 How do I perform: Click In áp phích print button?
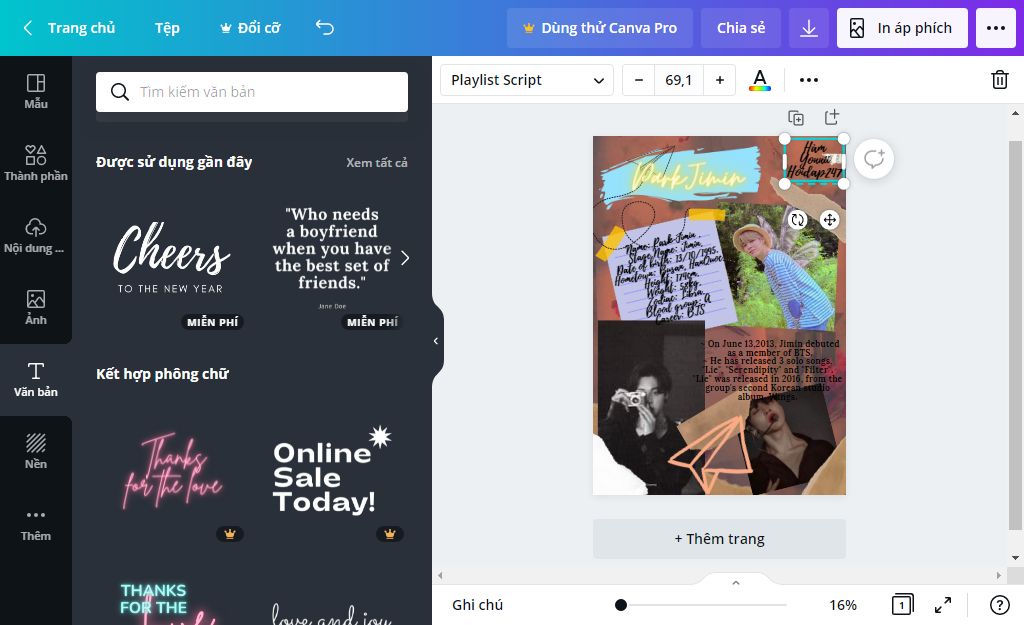point(902,28)
